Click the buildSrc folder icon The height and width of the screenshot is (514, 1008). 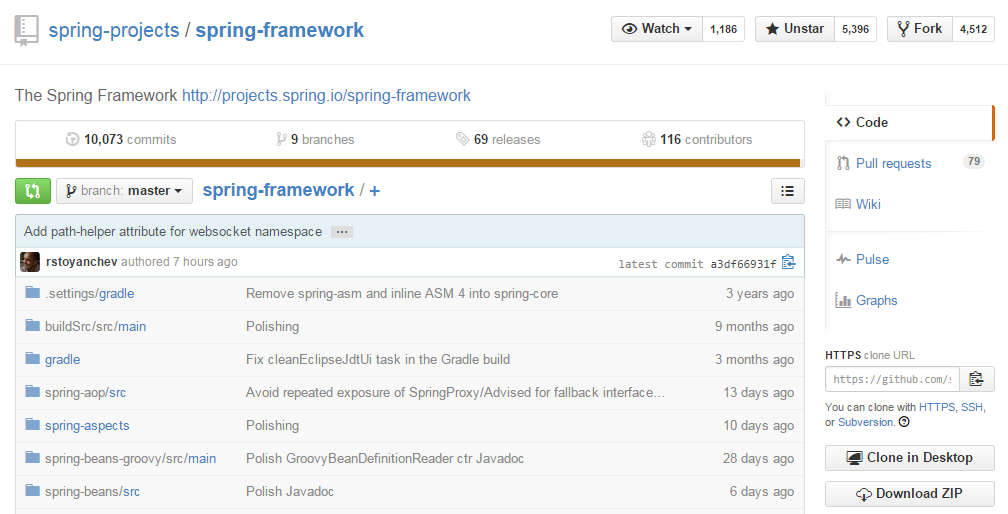coord(33,326)
